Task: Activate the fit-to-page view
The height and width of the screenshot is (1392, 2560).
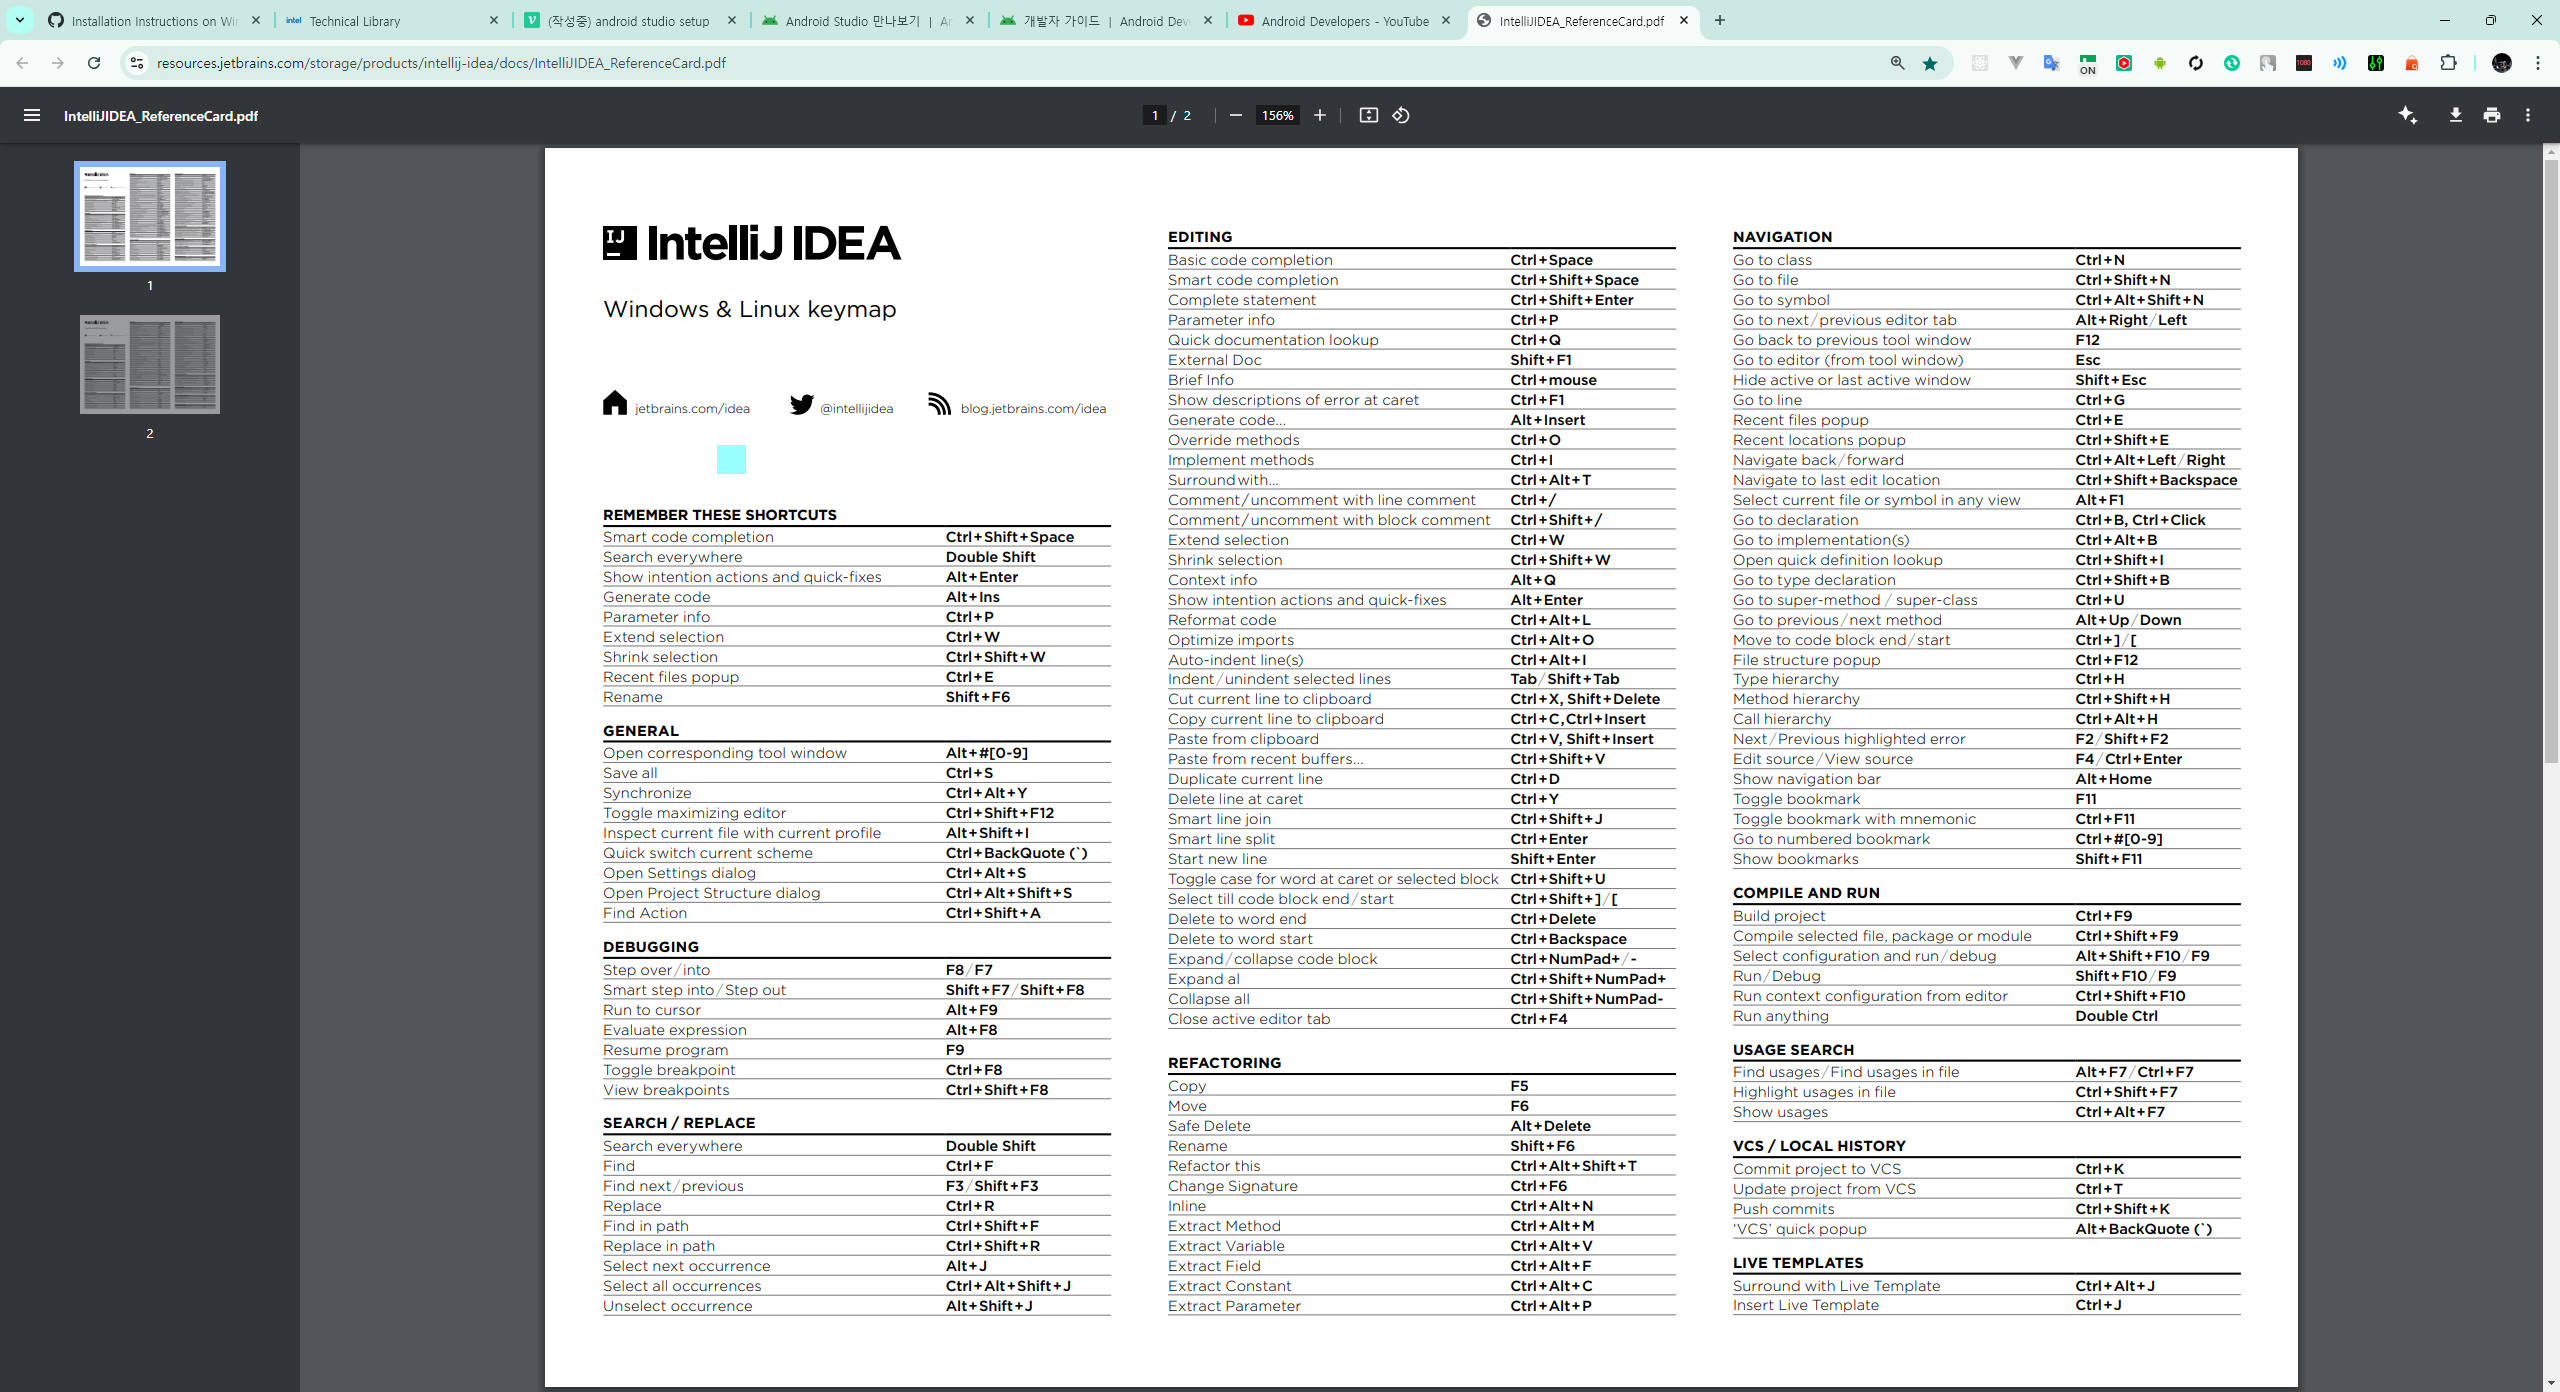Action: pyautogui.click(x=1368, y=115)
